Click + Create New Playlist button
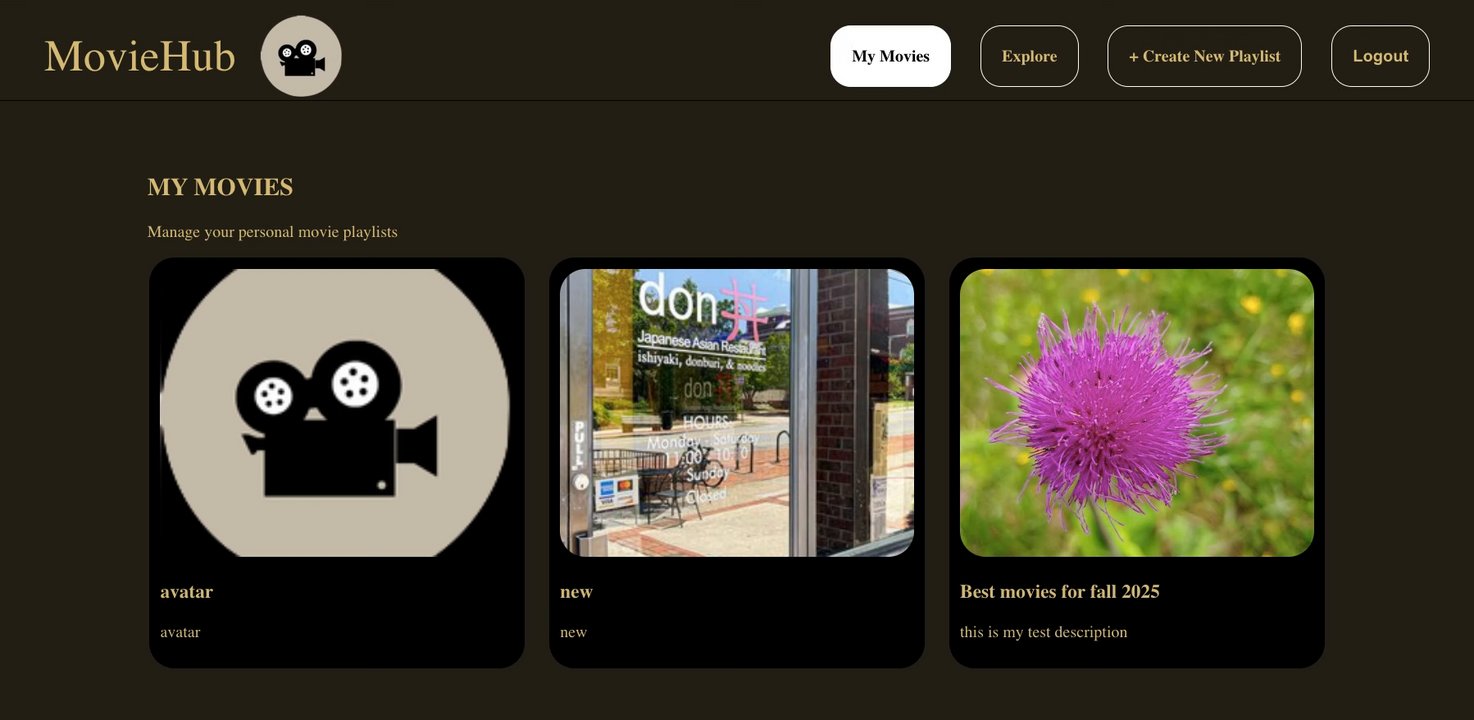 pyautogui.click(x=1204, y=56)
